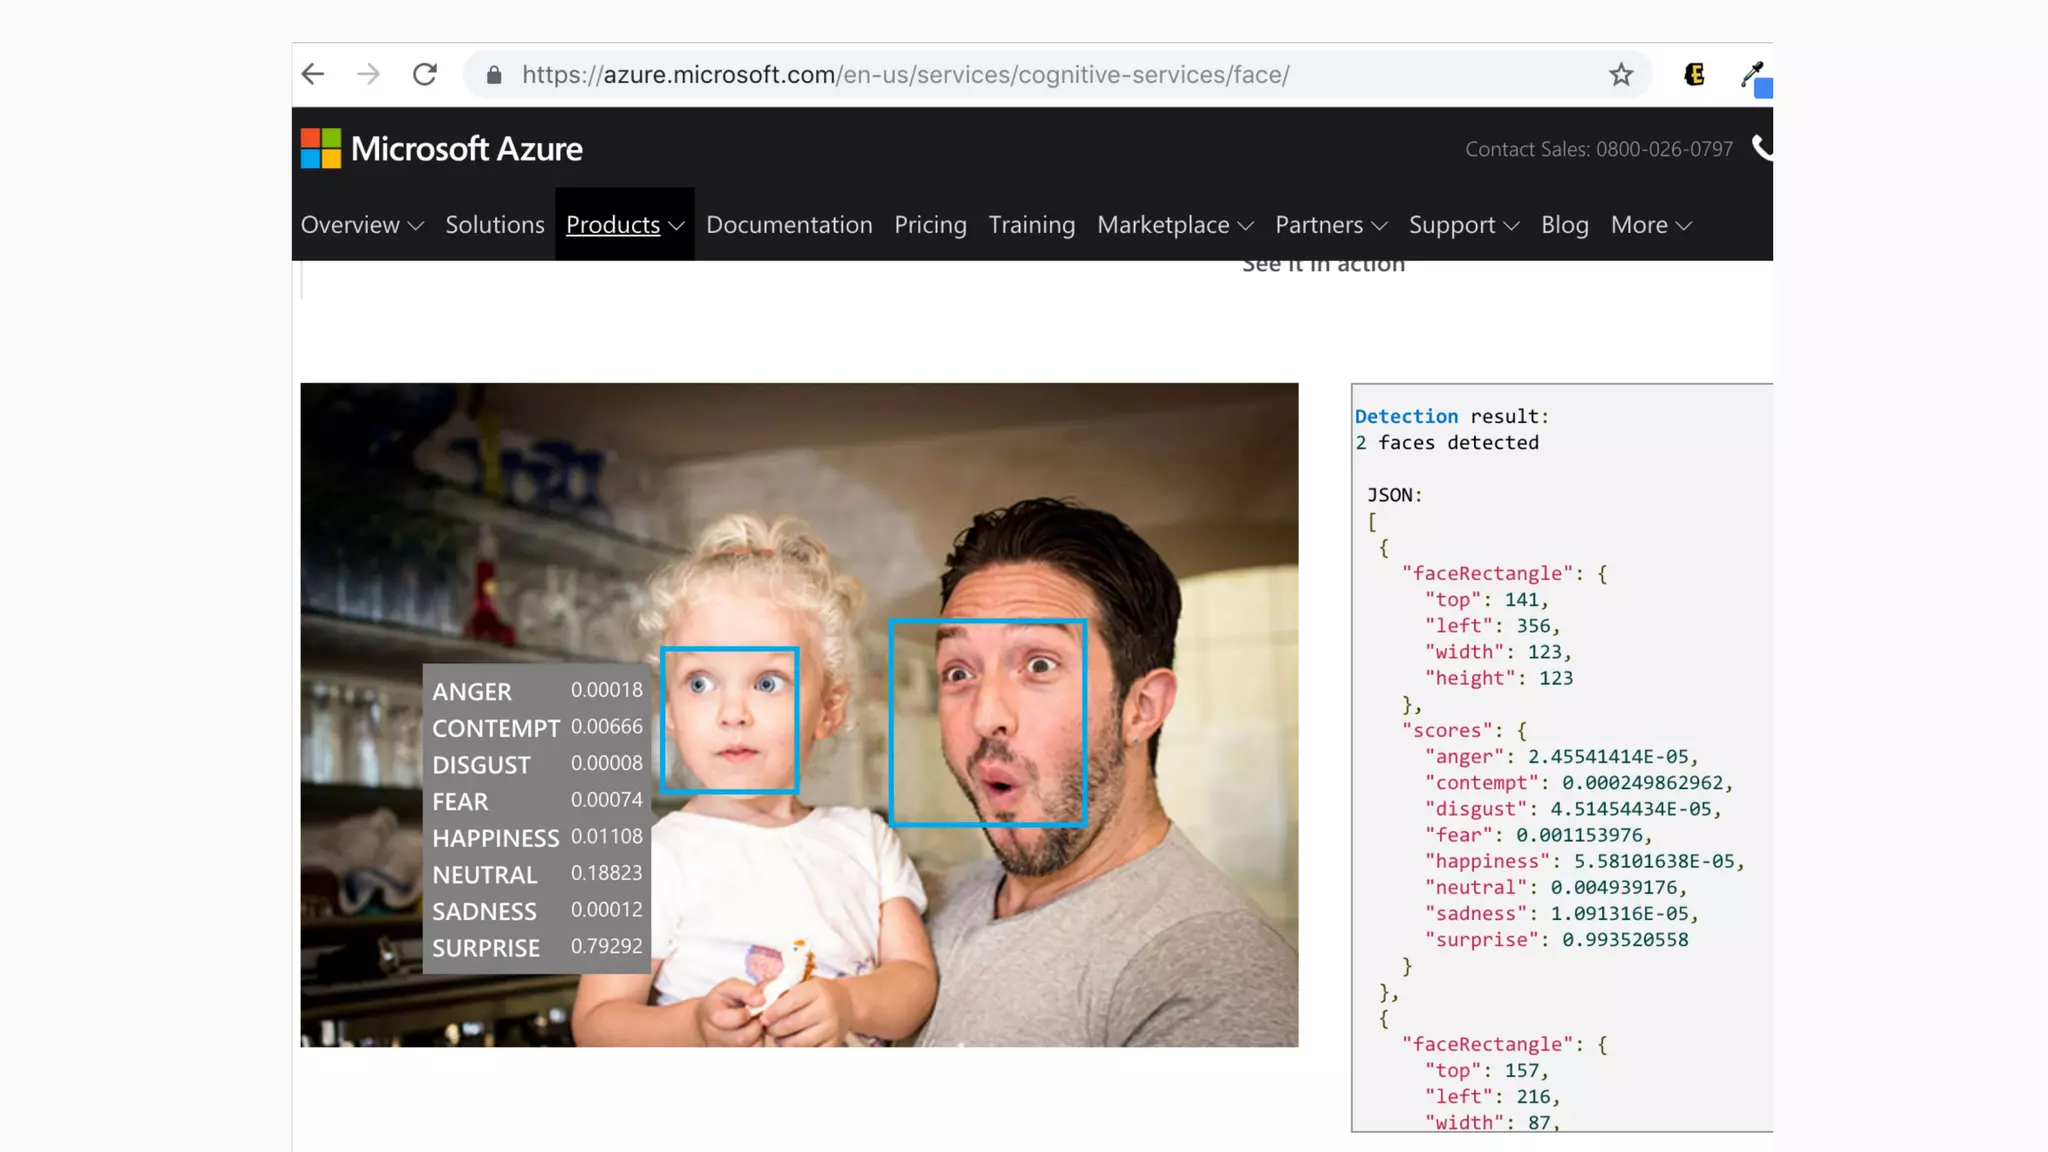2048x1152 pixels.
Task: Click the lock icon in address bar
Action: (494, 75)
